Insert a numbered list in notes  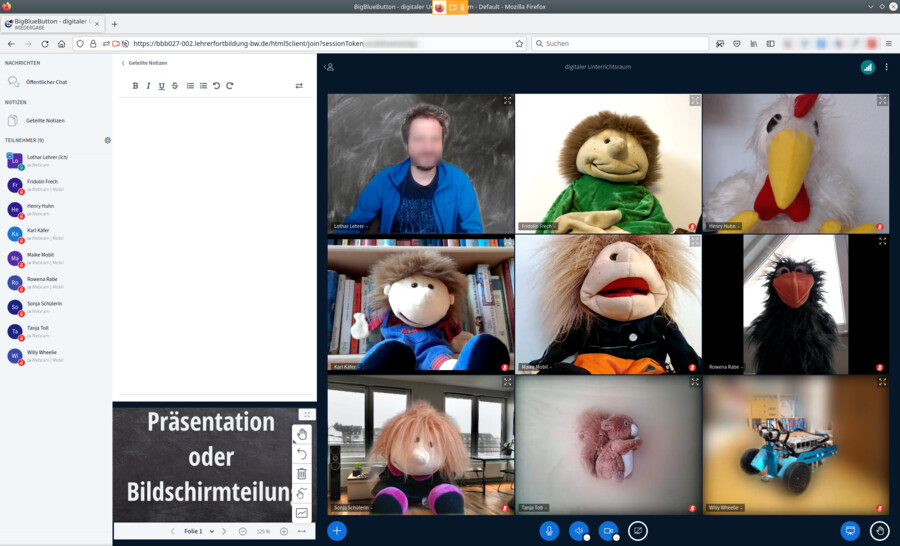190,86
